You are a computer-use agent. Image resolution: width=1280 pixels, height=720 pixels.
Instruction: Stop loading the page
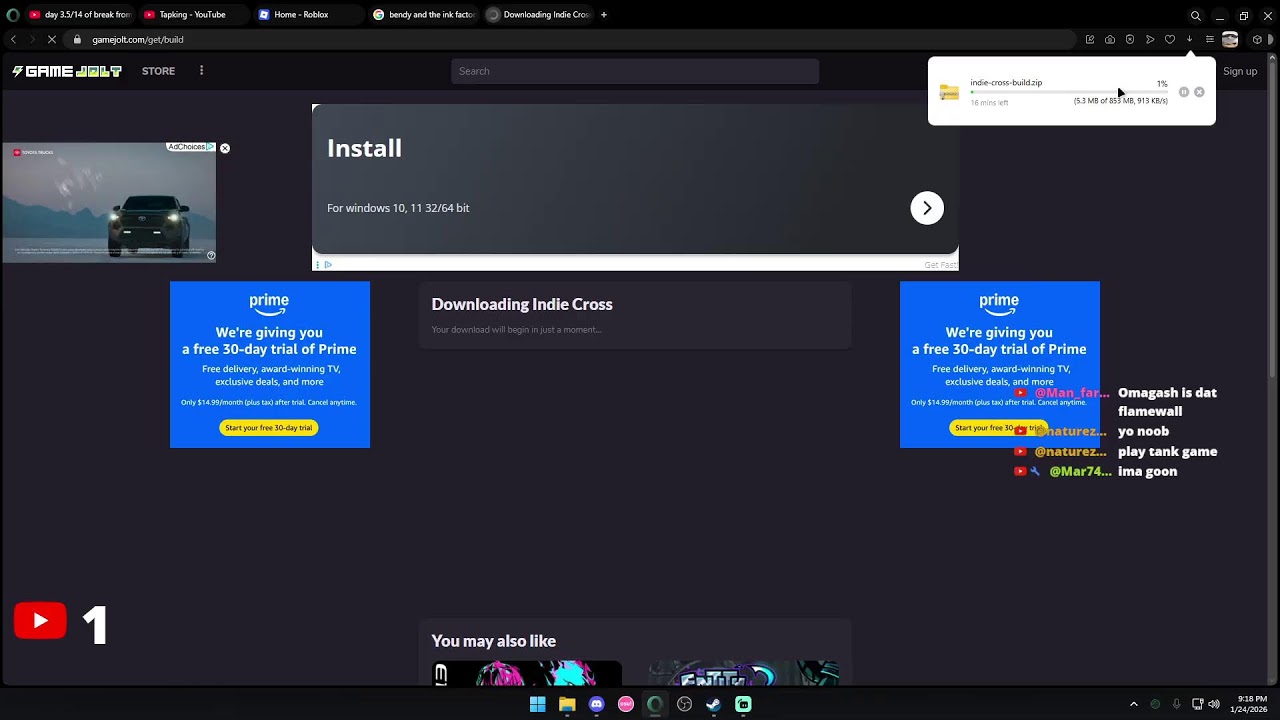tap(52, 40)
